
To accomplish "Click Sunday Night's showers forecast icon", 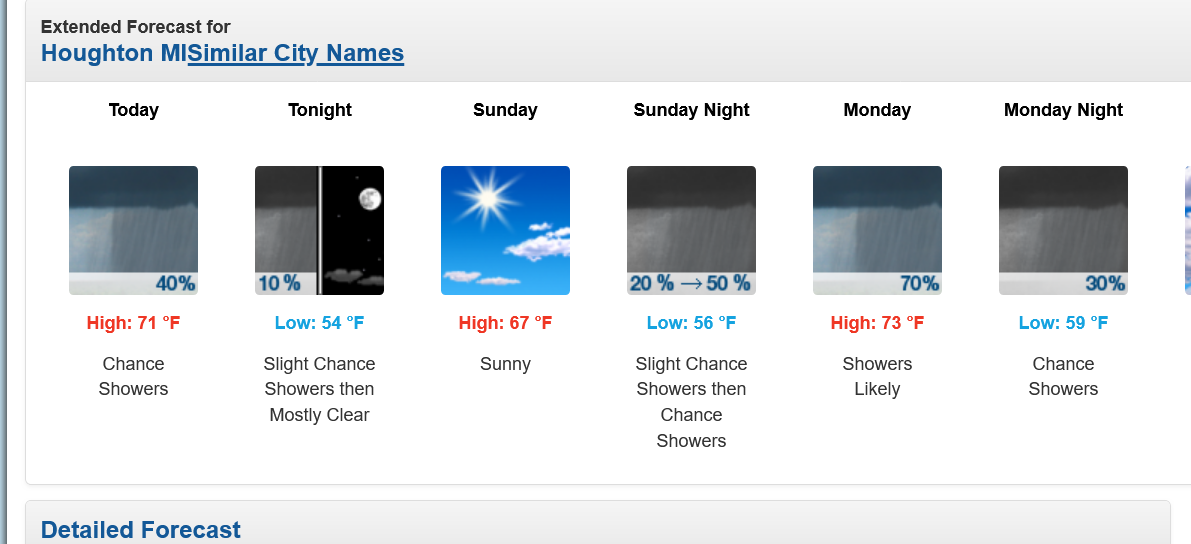I will click(x=691, y=230).
